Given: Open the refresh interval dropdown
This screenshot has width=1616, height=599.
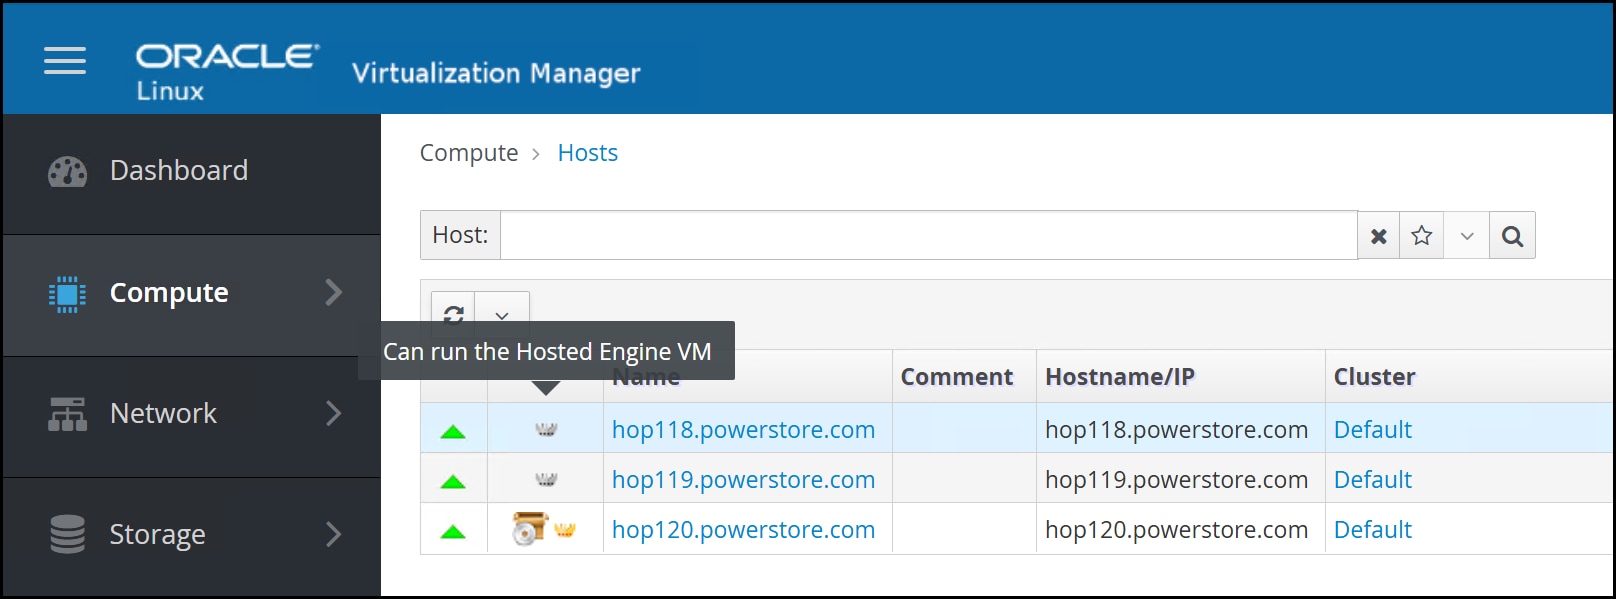Looking at the screenshot, I should pyautogui.click(x=502, y=315).
